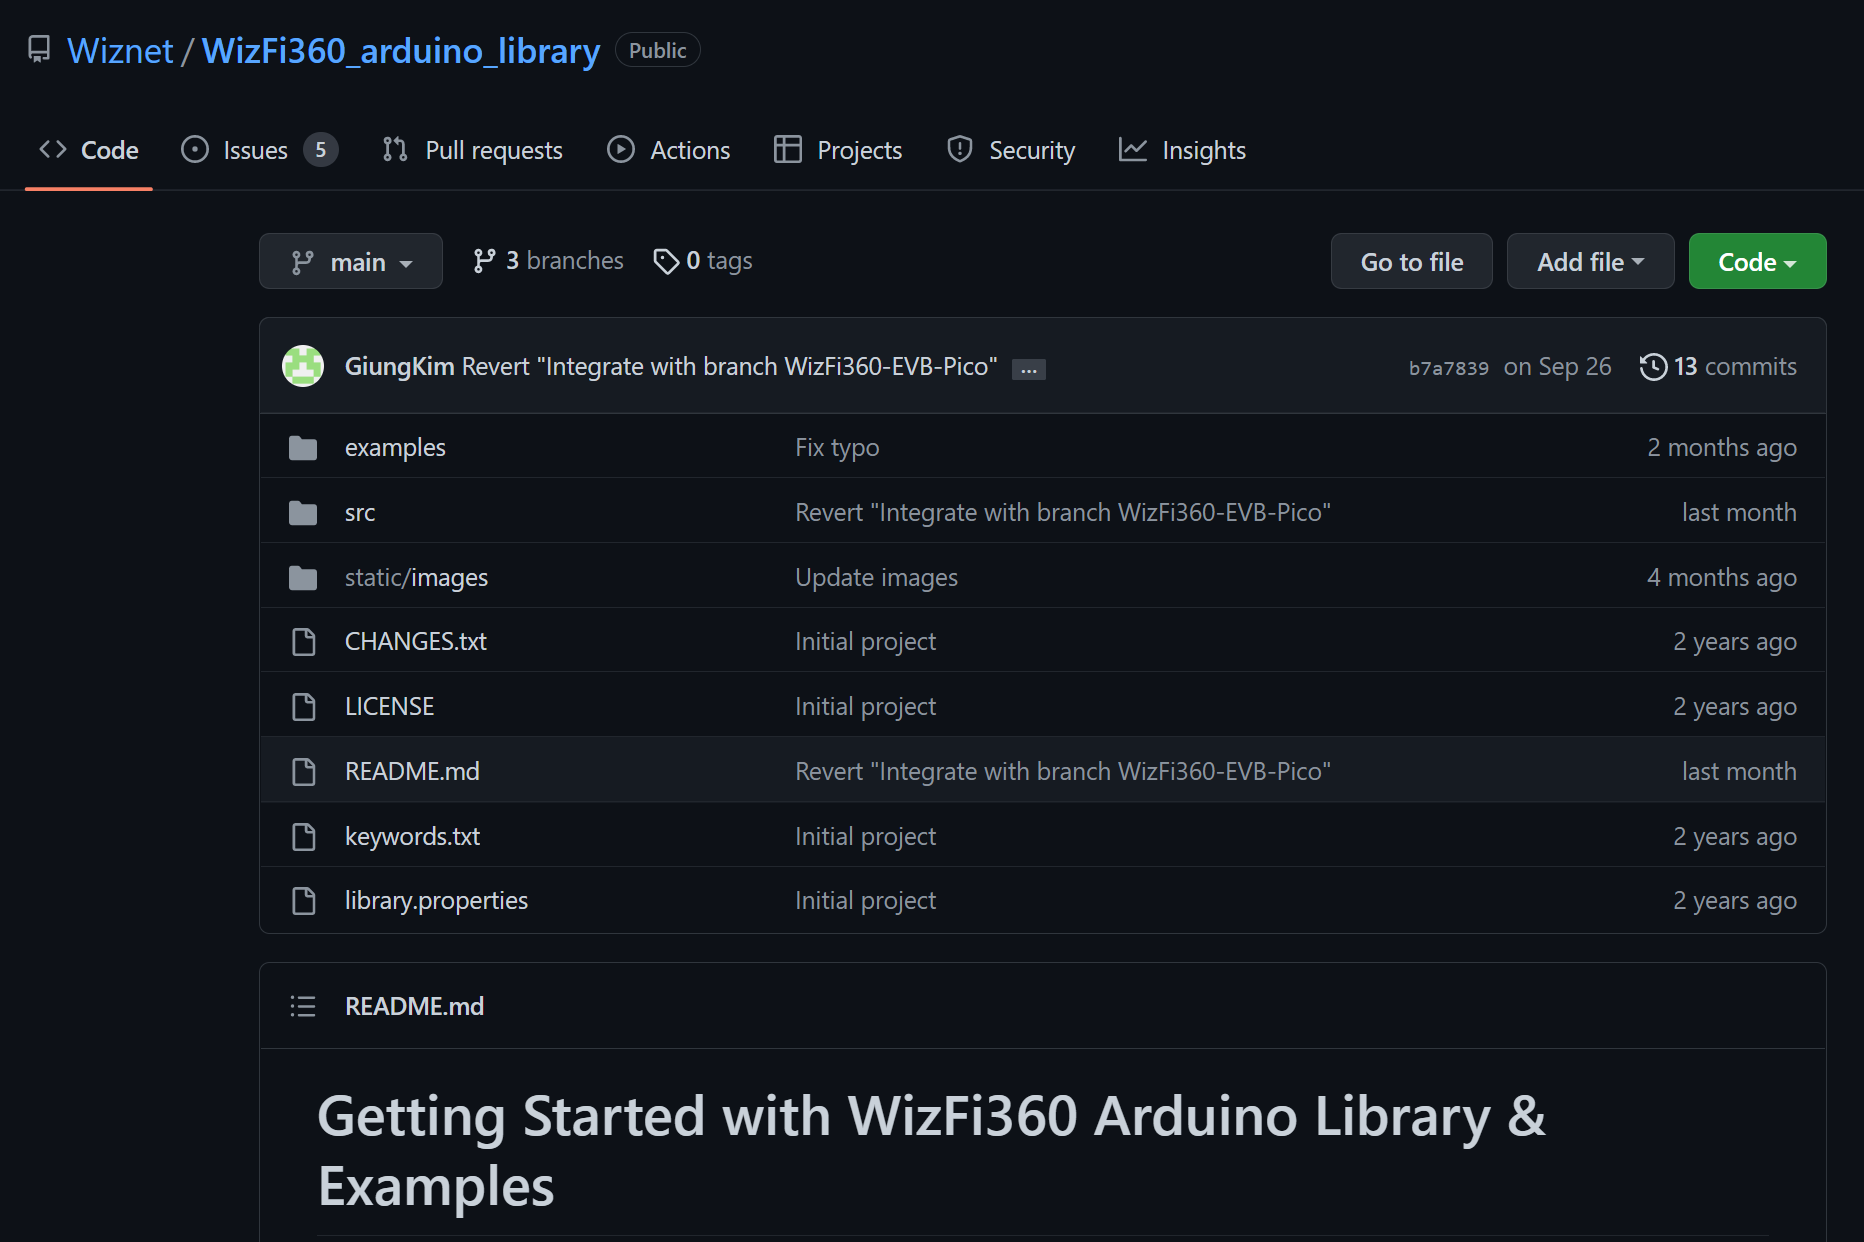Open Initial project commit for CHANGES.txt

pyautogui.click(x=865, y=642)
